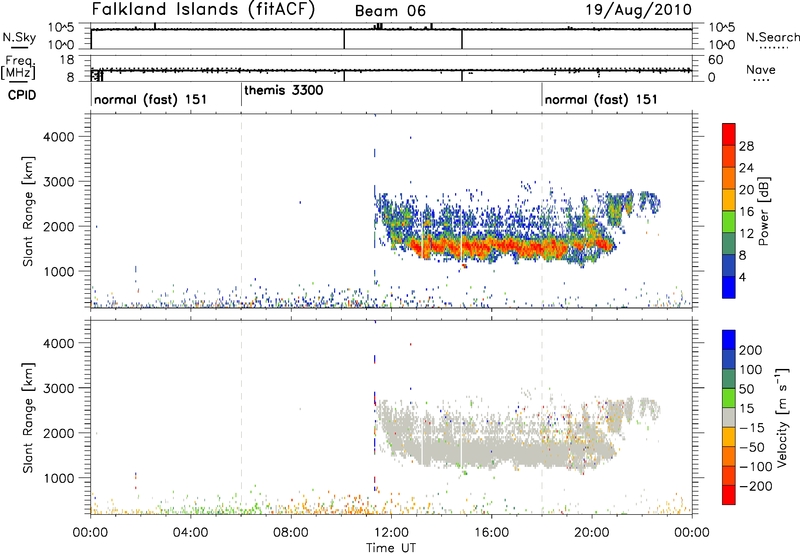Click the red high-power backscatter band near 1500 km
The height and width of the screenshot is (554, 800).
pyautogui.click(x=510, y=247)
